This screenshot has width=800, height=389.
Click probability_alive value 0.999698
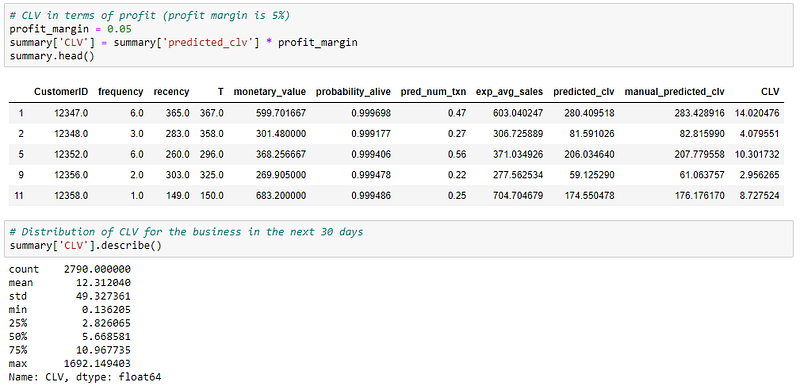coord(371,113)
